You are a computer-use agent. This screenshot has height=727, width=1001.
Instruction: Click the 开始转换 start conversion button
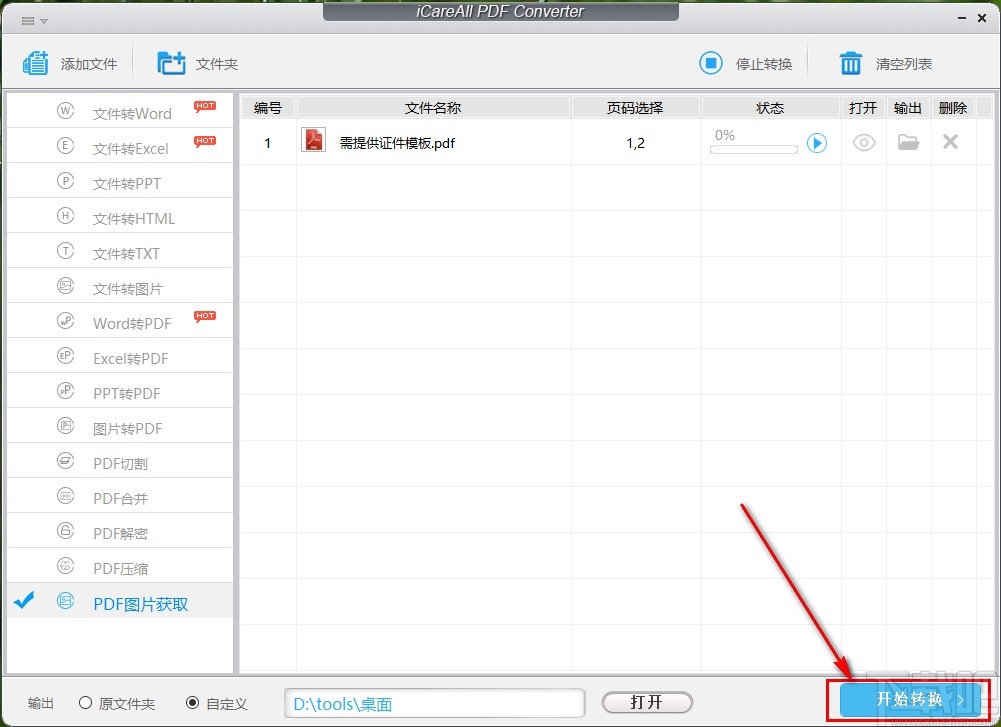tap(910, 700)
